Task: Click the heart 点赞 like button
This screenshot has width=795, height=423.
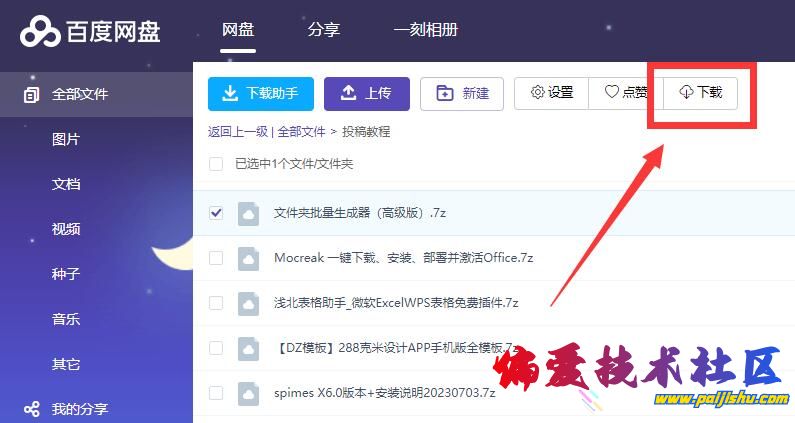Action: 626,93
